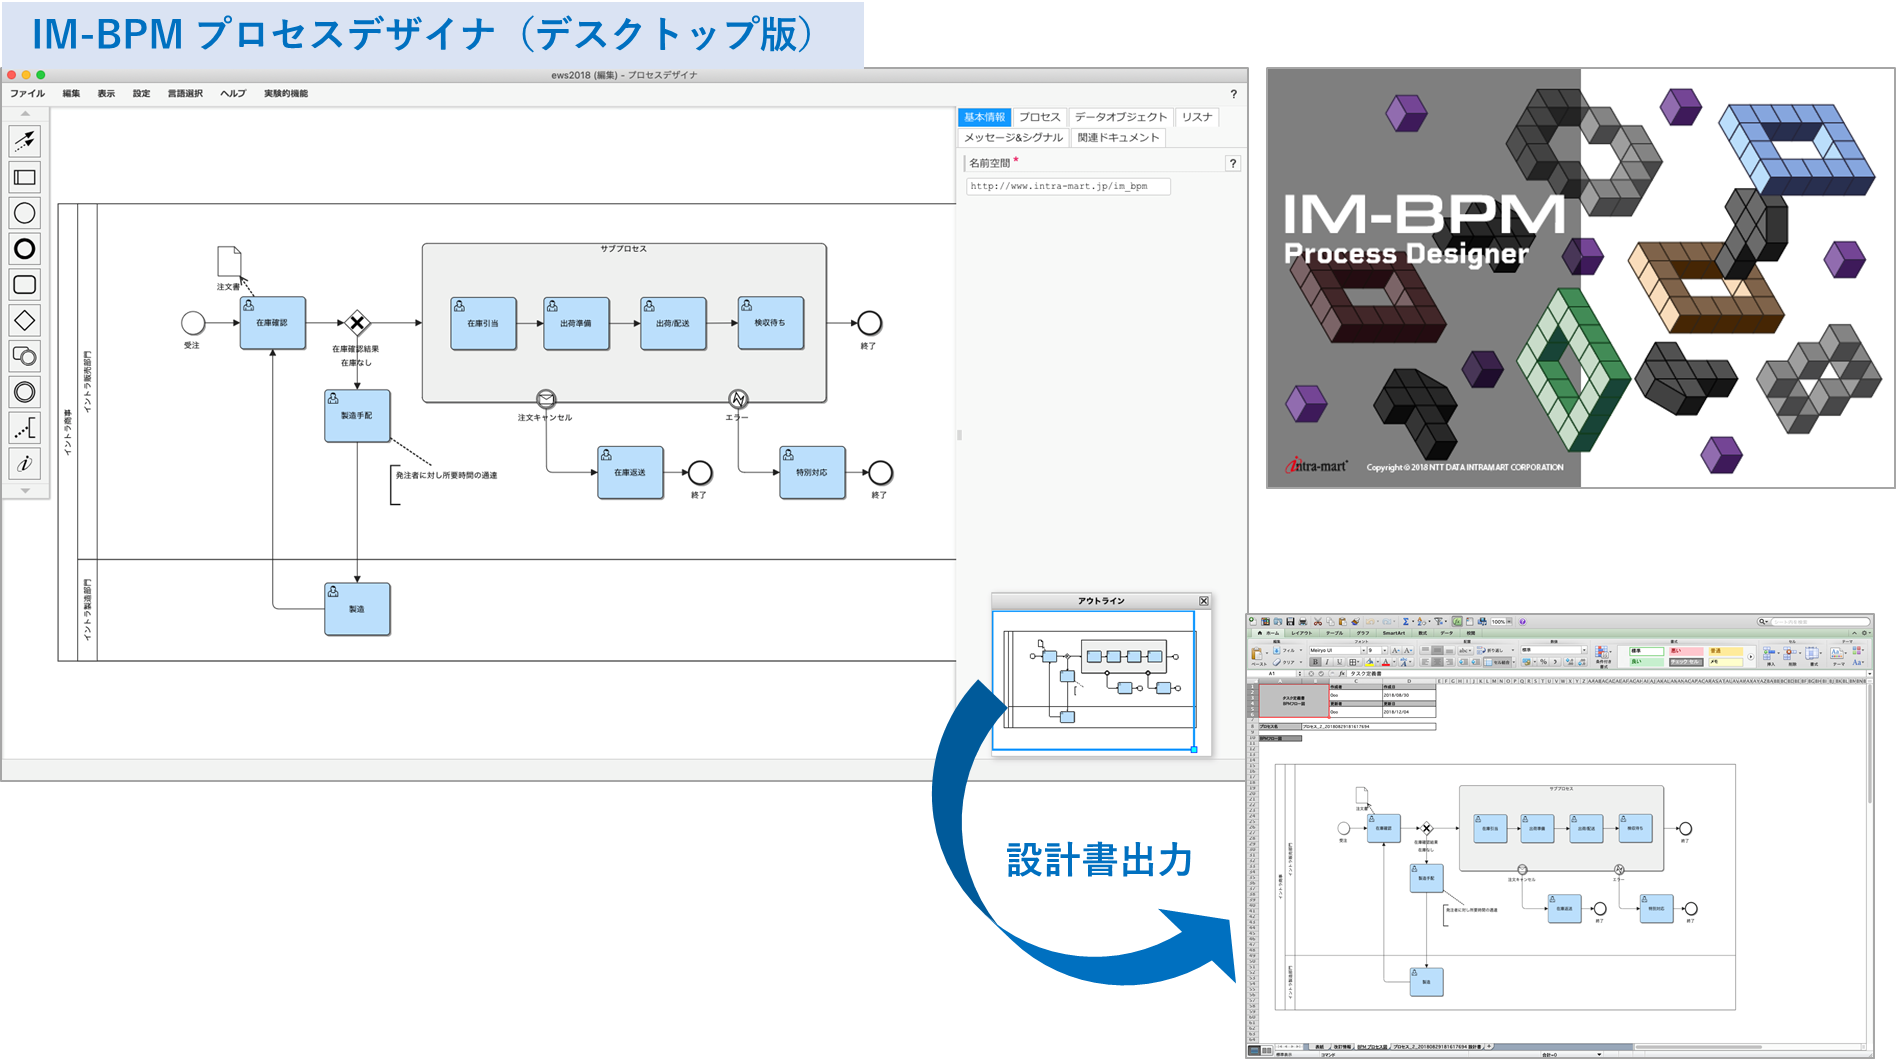The width and height of the screenshot is (1896, 1059).
Task: Open the 編集 menu
Action: [x=71, y=94]
